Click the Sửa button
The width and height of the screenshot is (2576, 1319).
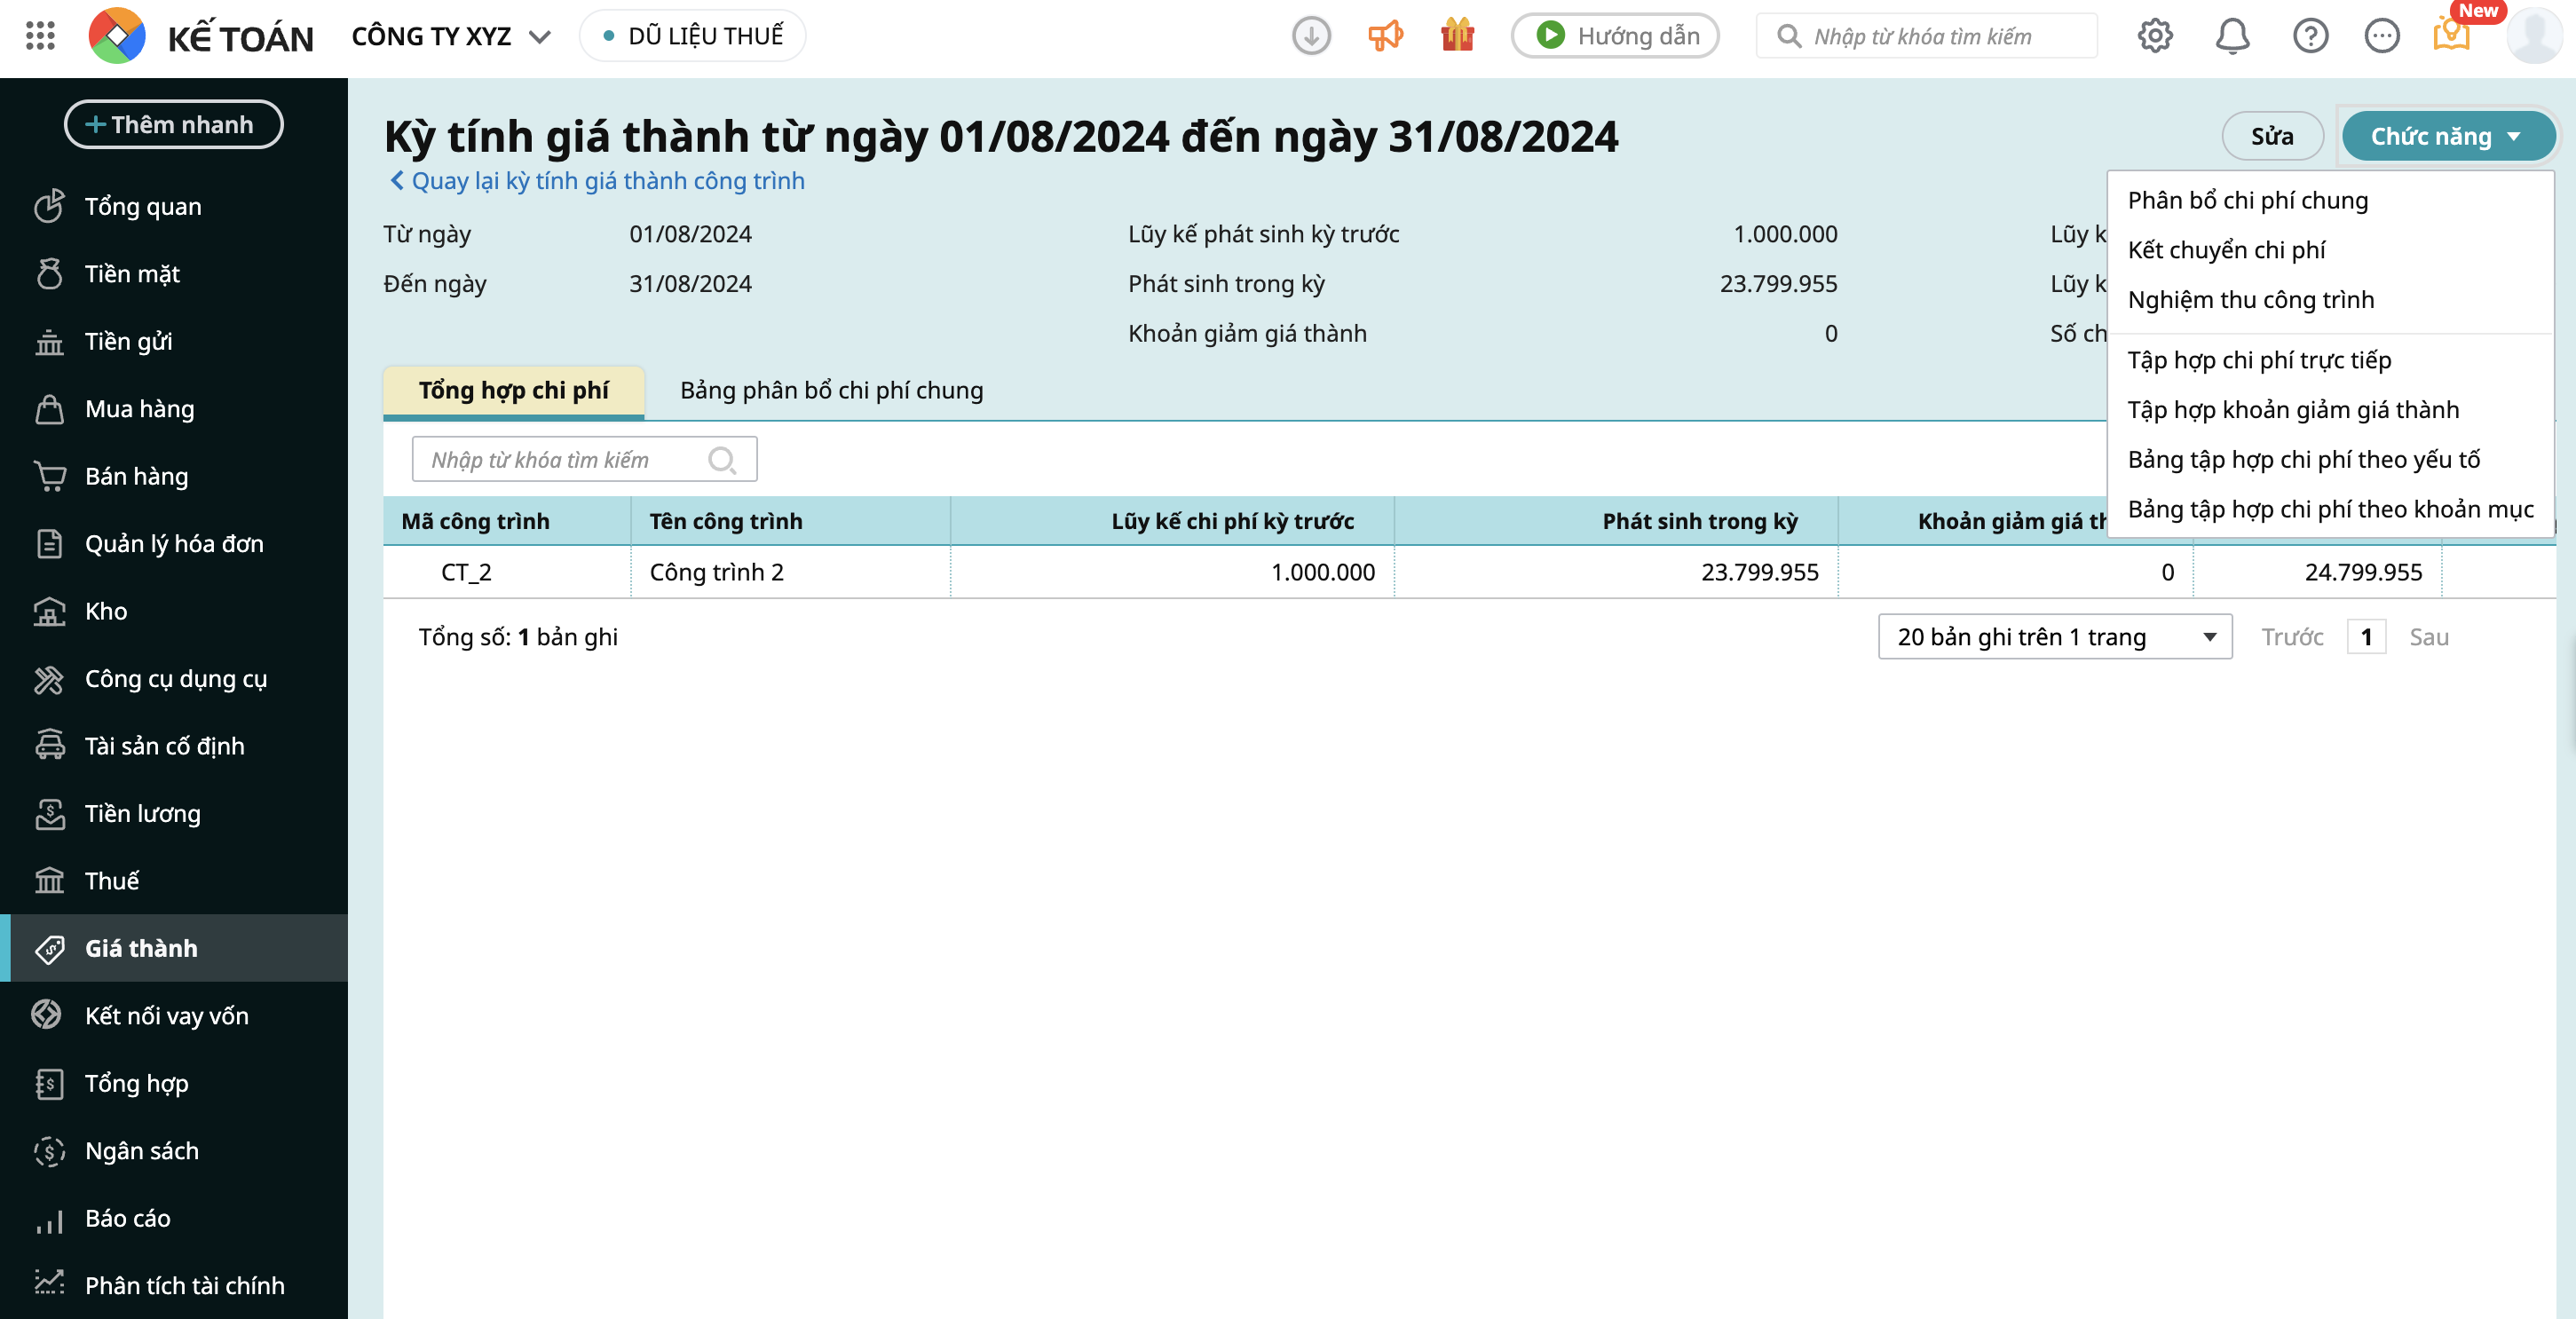[2272, 136]
